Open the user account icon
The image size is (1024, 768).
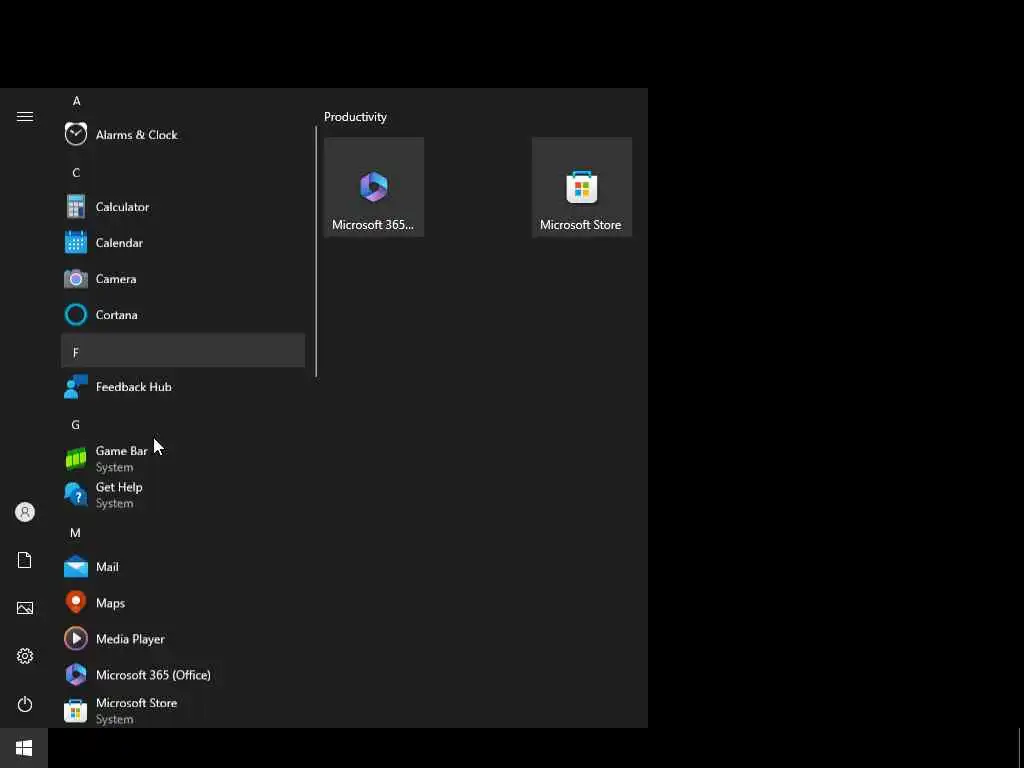tap(25, 512)
